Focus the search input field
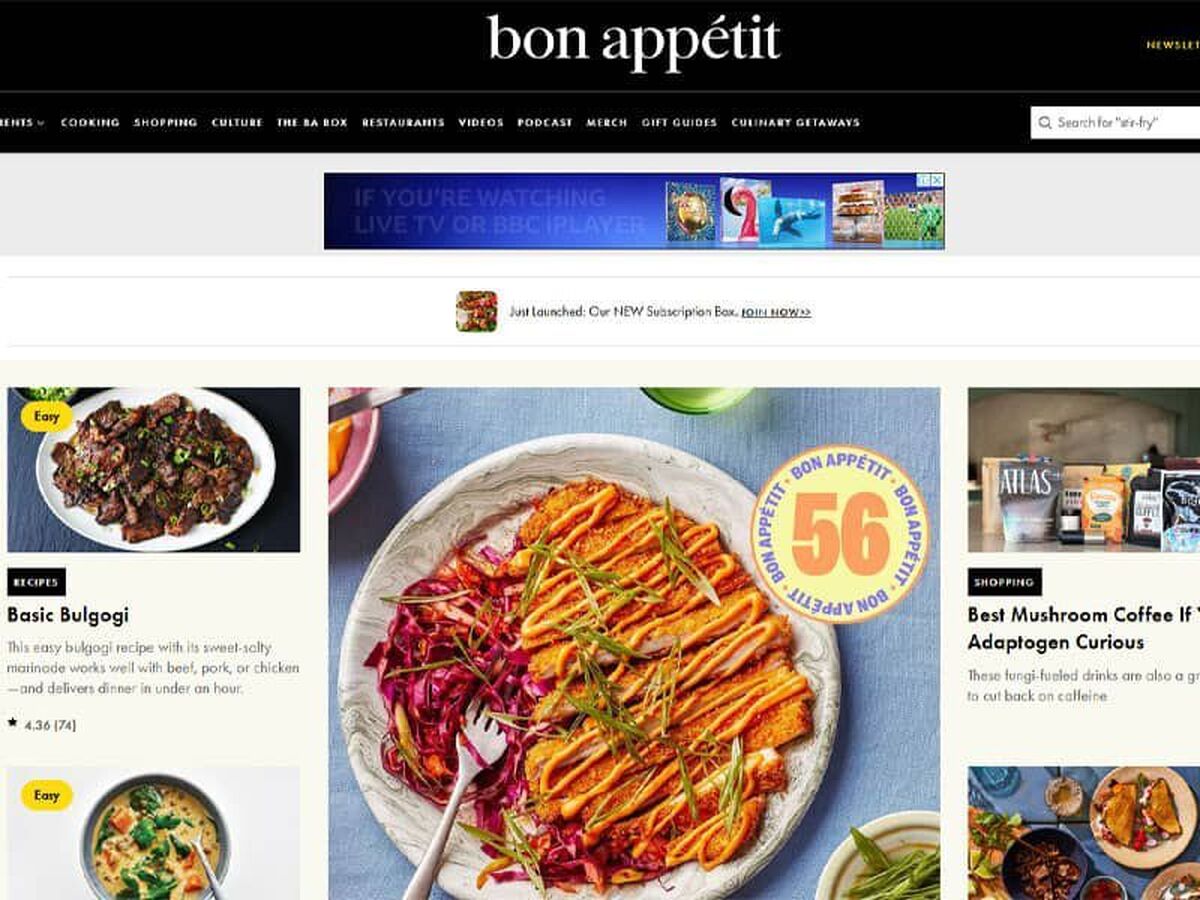1200x900 pixels. coord(1116,122)
